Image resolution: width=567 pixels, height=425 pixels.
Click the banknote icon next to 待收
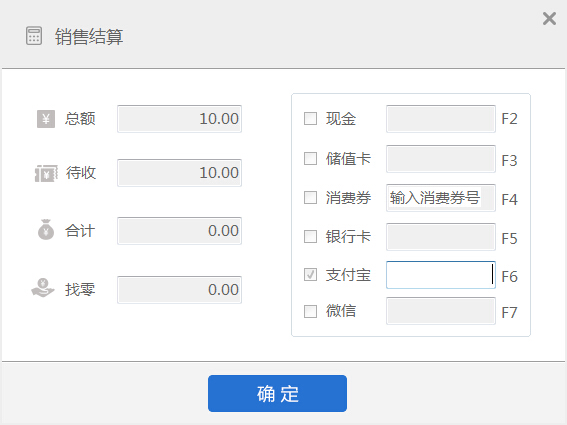(x=46, y=173)
